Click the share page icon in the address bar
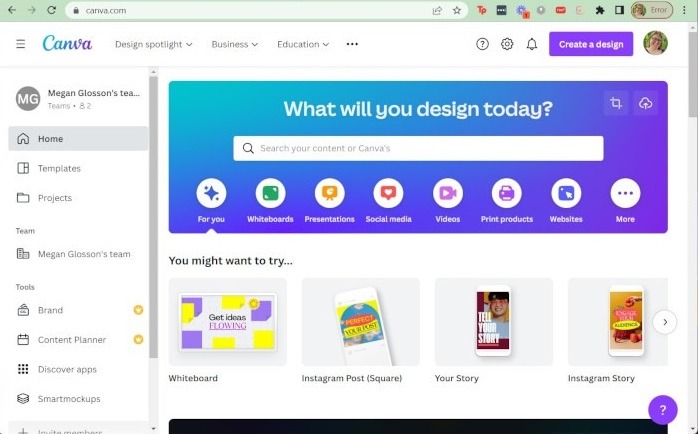The image size is (698, 434). [x=437, y=10]
